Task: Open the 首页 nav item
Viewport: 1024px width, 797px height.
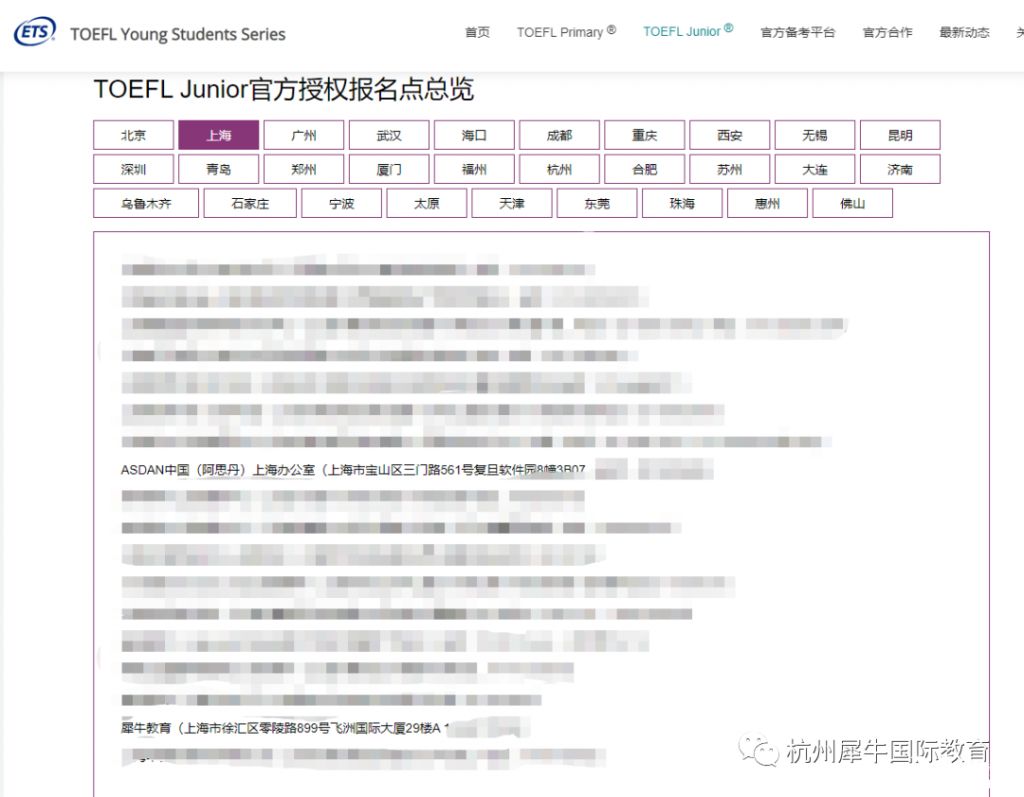Action: pyautogui.click(x=477, y=32)
